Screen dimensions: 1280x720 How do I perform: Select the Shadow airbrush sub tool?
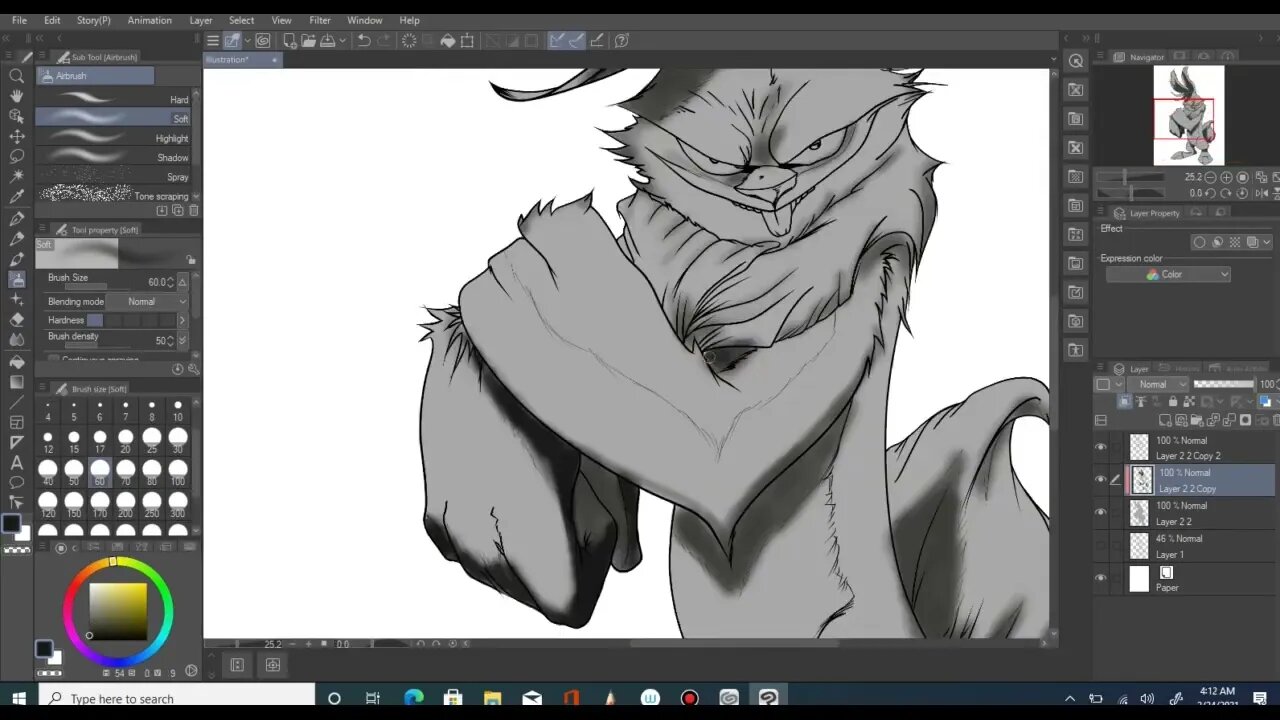114,157
